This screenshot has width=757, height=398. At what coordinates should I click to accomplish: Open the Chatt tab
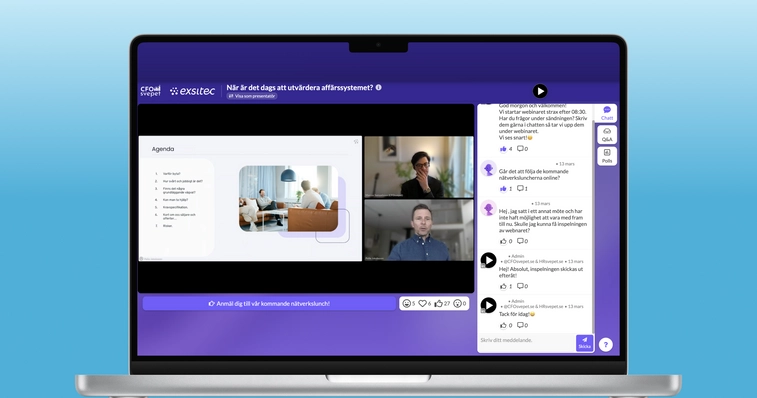pyautogui.click(x=607, y=113)
